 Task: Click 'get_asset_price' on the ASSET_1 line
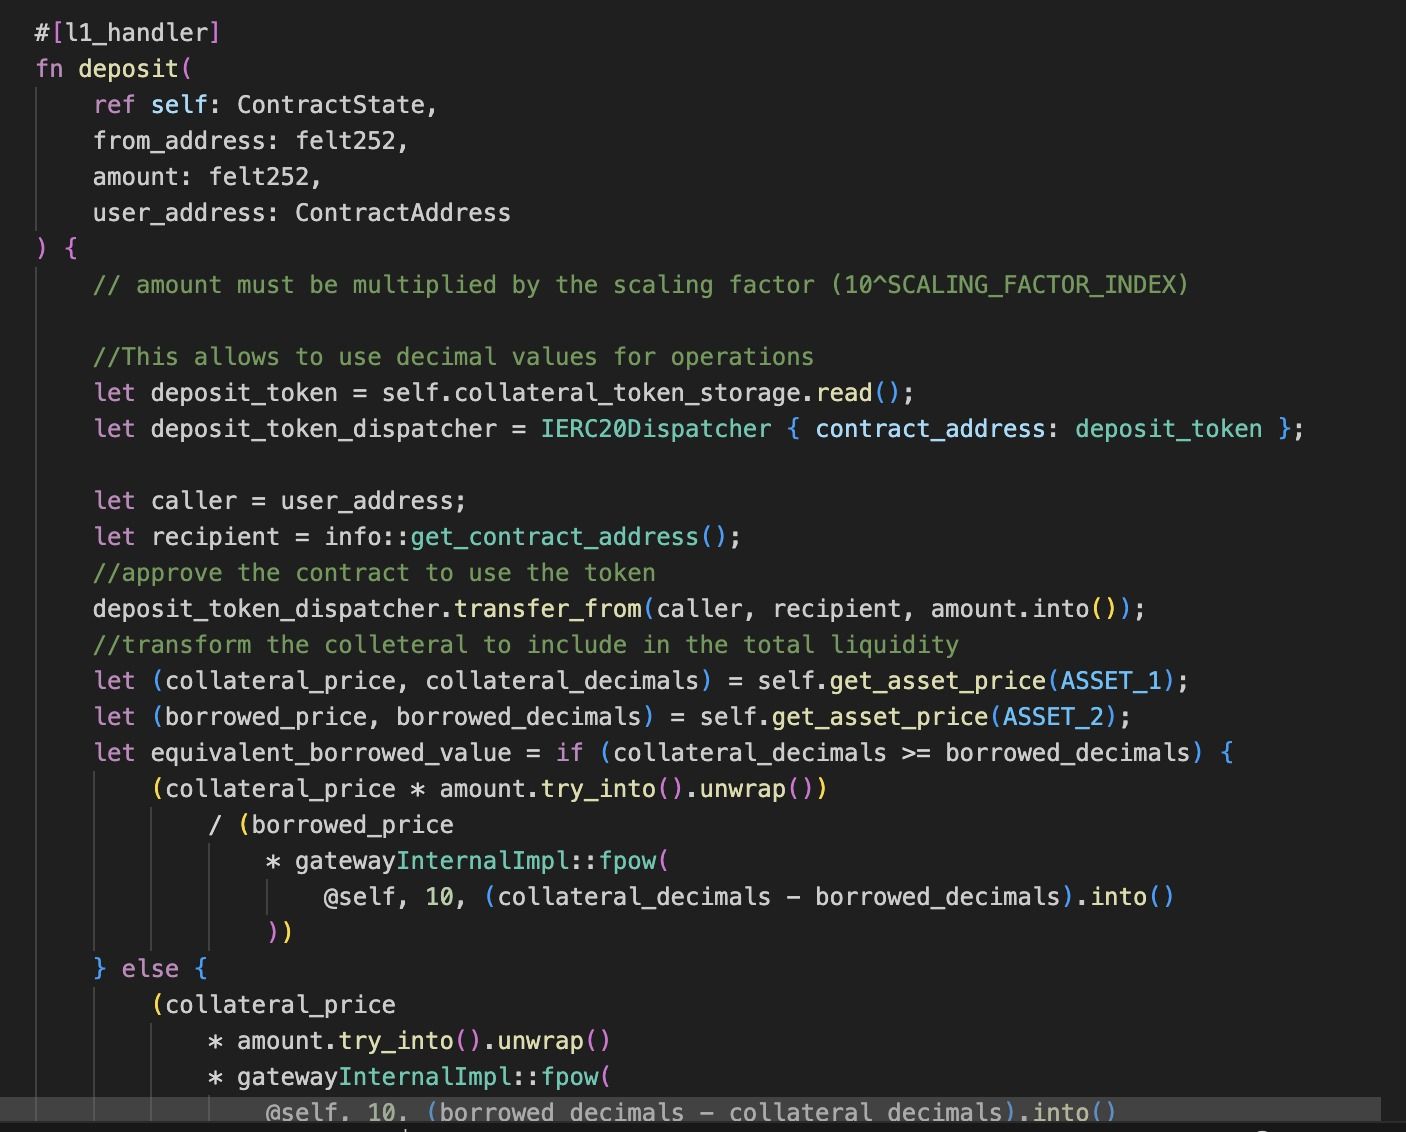point(937,681)
